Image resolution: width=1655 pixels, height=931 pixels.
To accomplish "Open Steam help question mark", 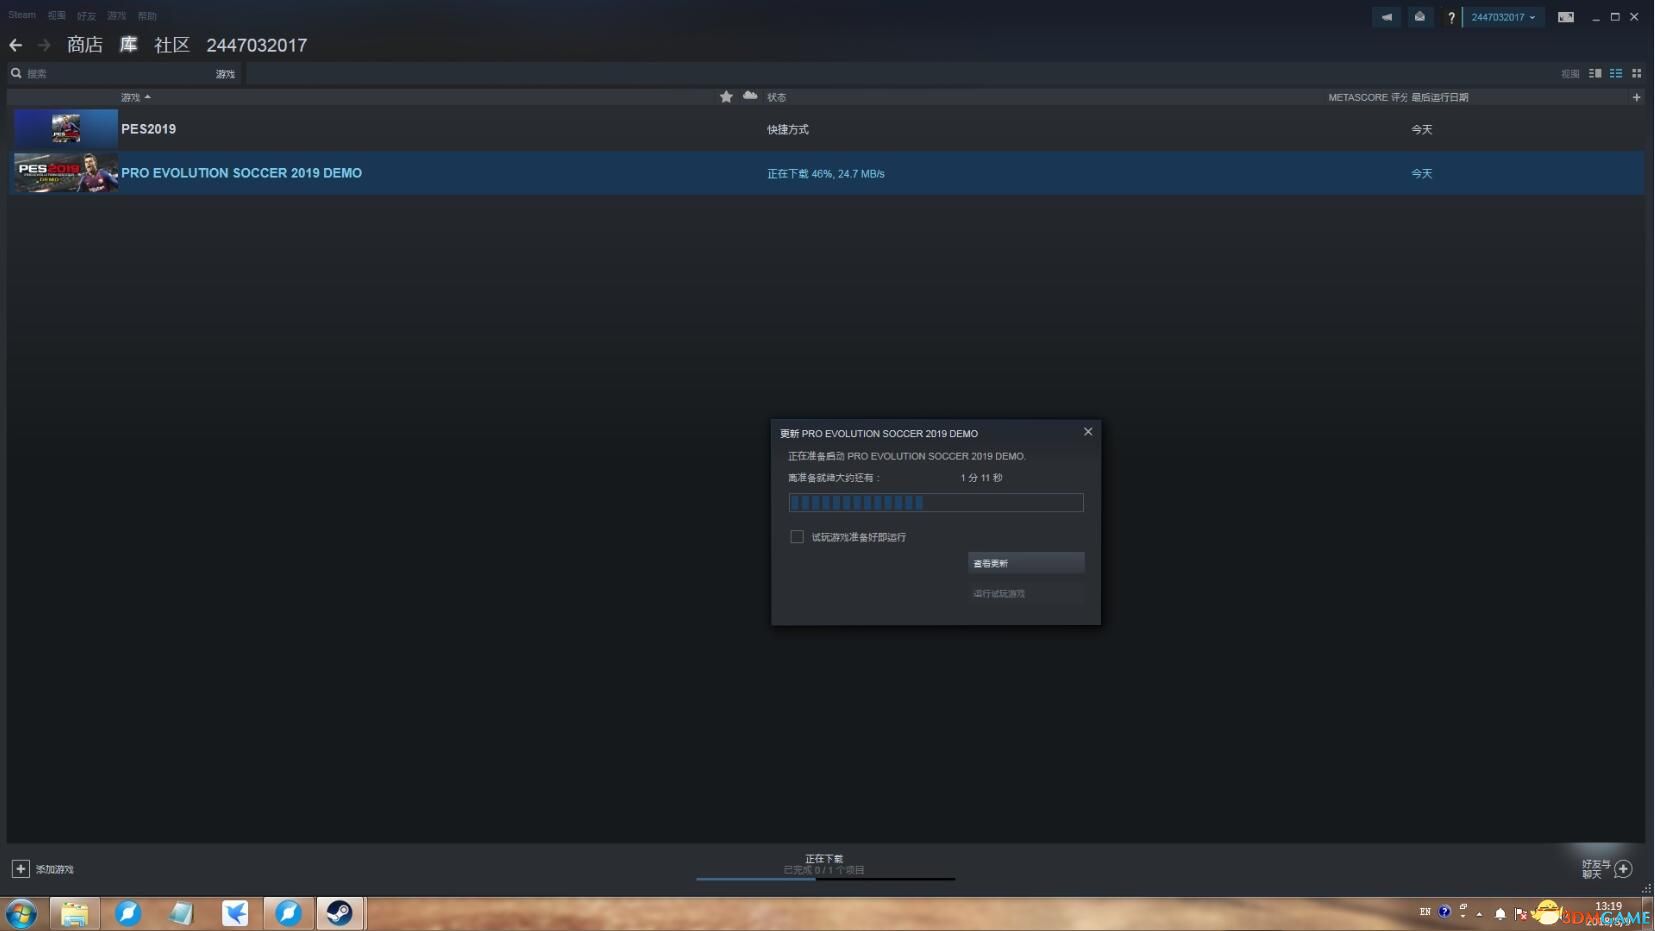I will point(1451,17).
